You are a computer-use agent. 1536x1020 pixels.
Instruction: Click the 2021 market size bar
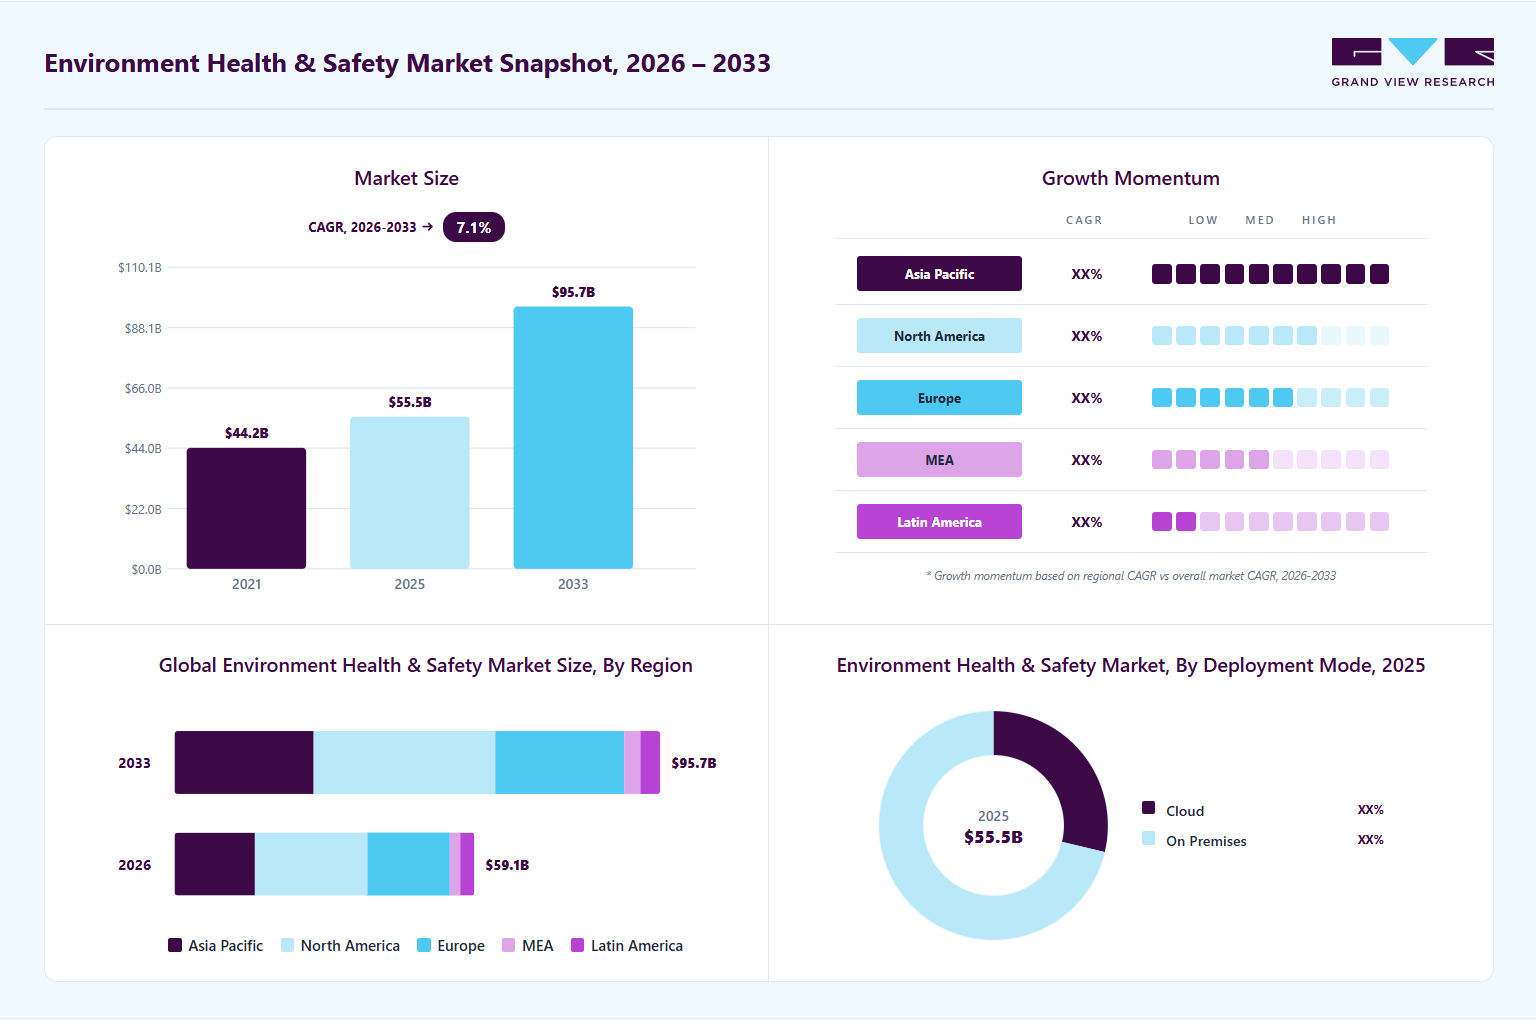(x=246, y=508)
